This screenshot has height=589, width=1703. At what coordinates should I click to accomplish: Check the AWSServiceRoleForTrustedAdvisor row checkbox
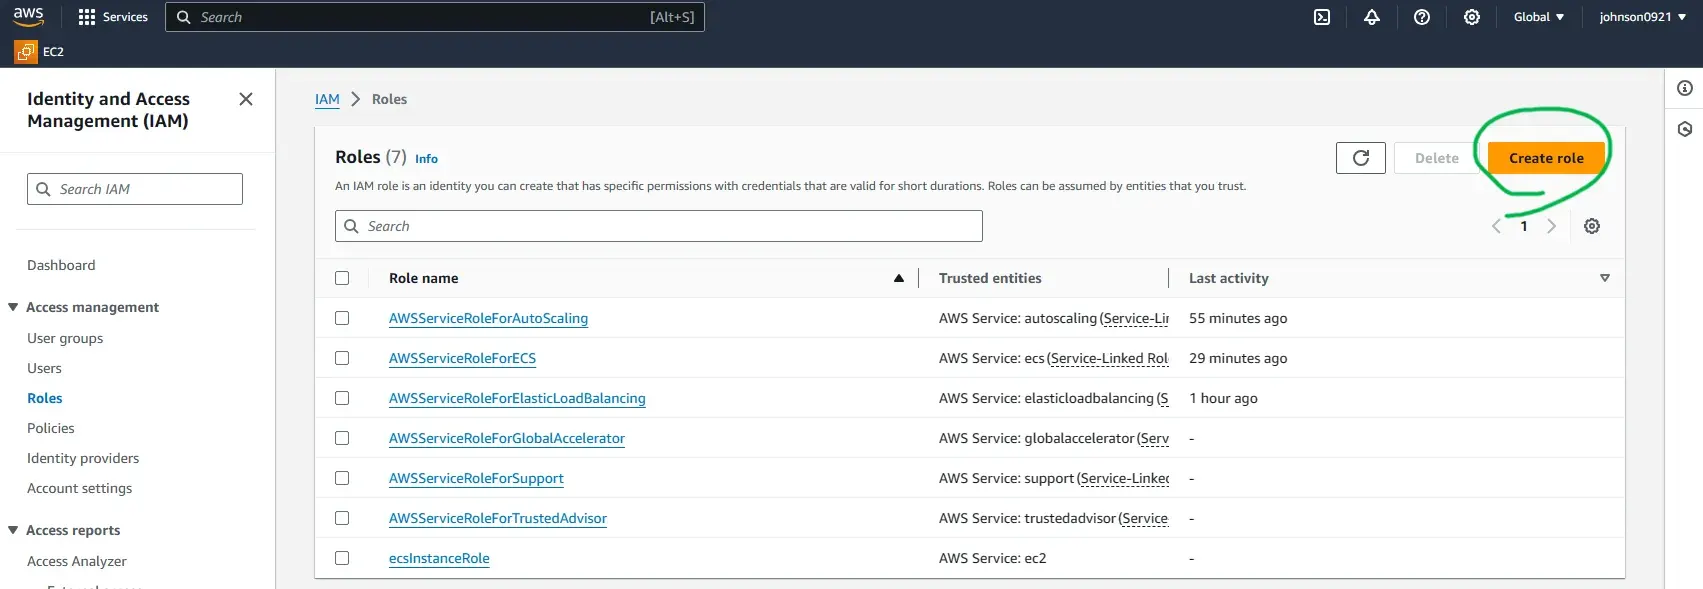tap(342, 518)
